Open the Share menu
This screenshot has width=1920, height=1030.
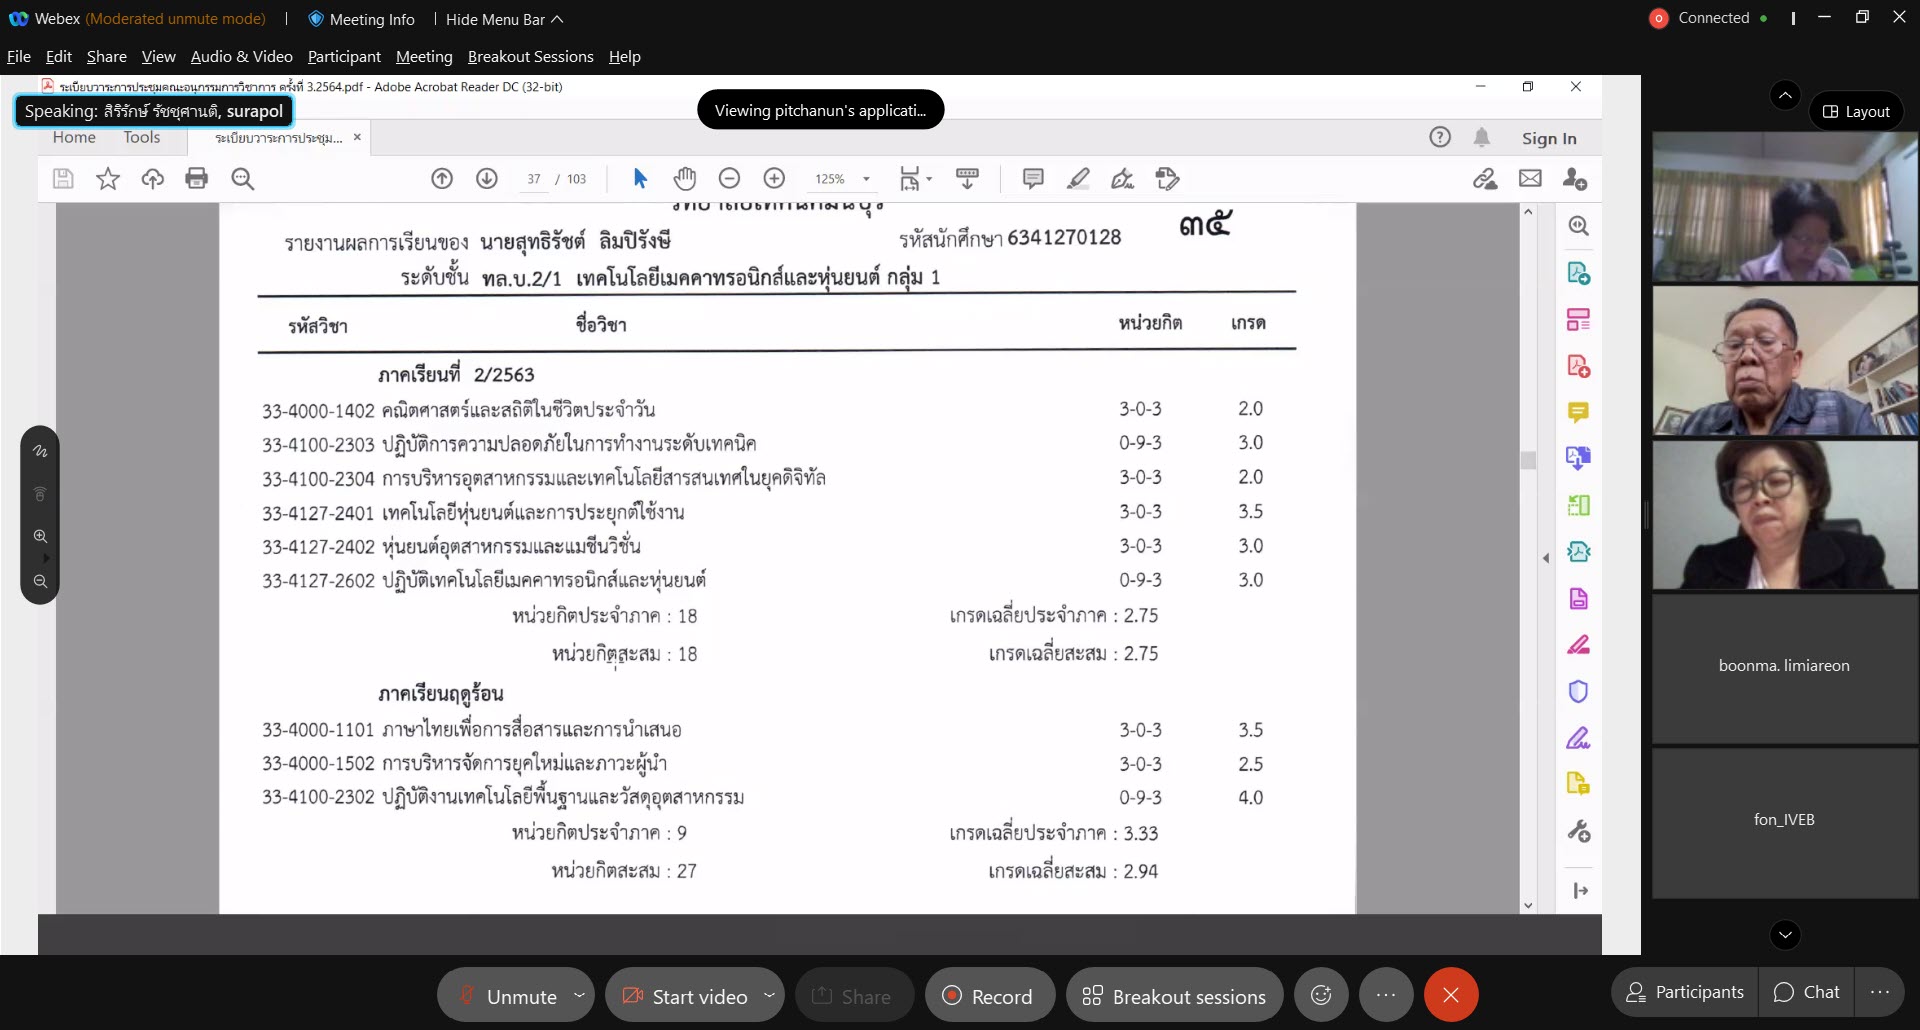pyautogui.click(x=106, y=57)
